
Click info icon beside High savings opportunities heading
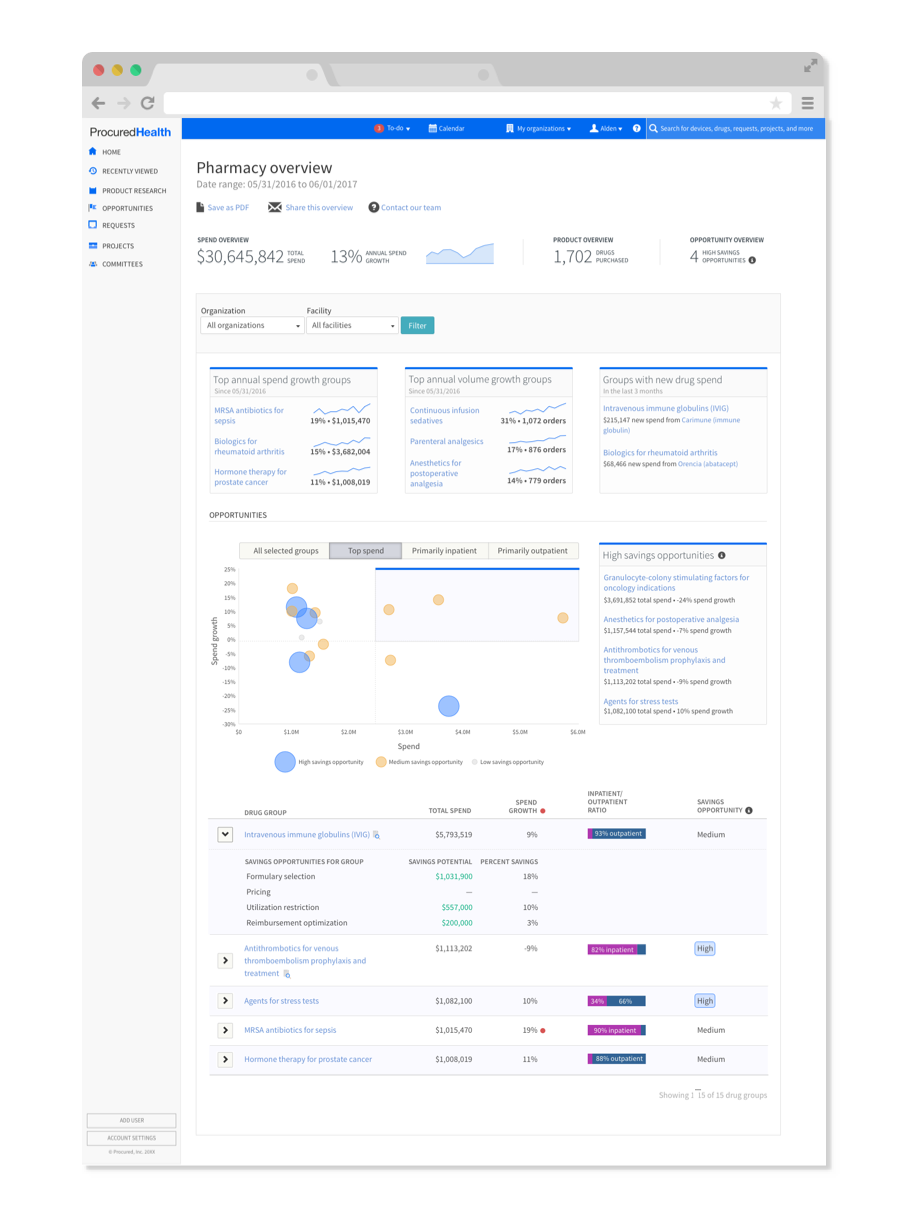click(722, 555)
